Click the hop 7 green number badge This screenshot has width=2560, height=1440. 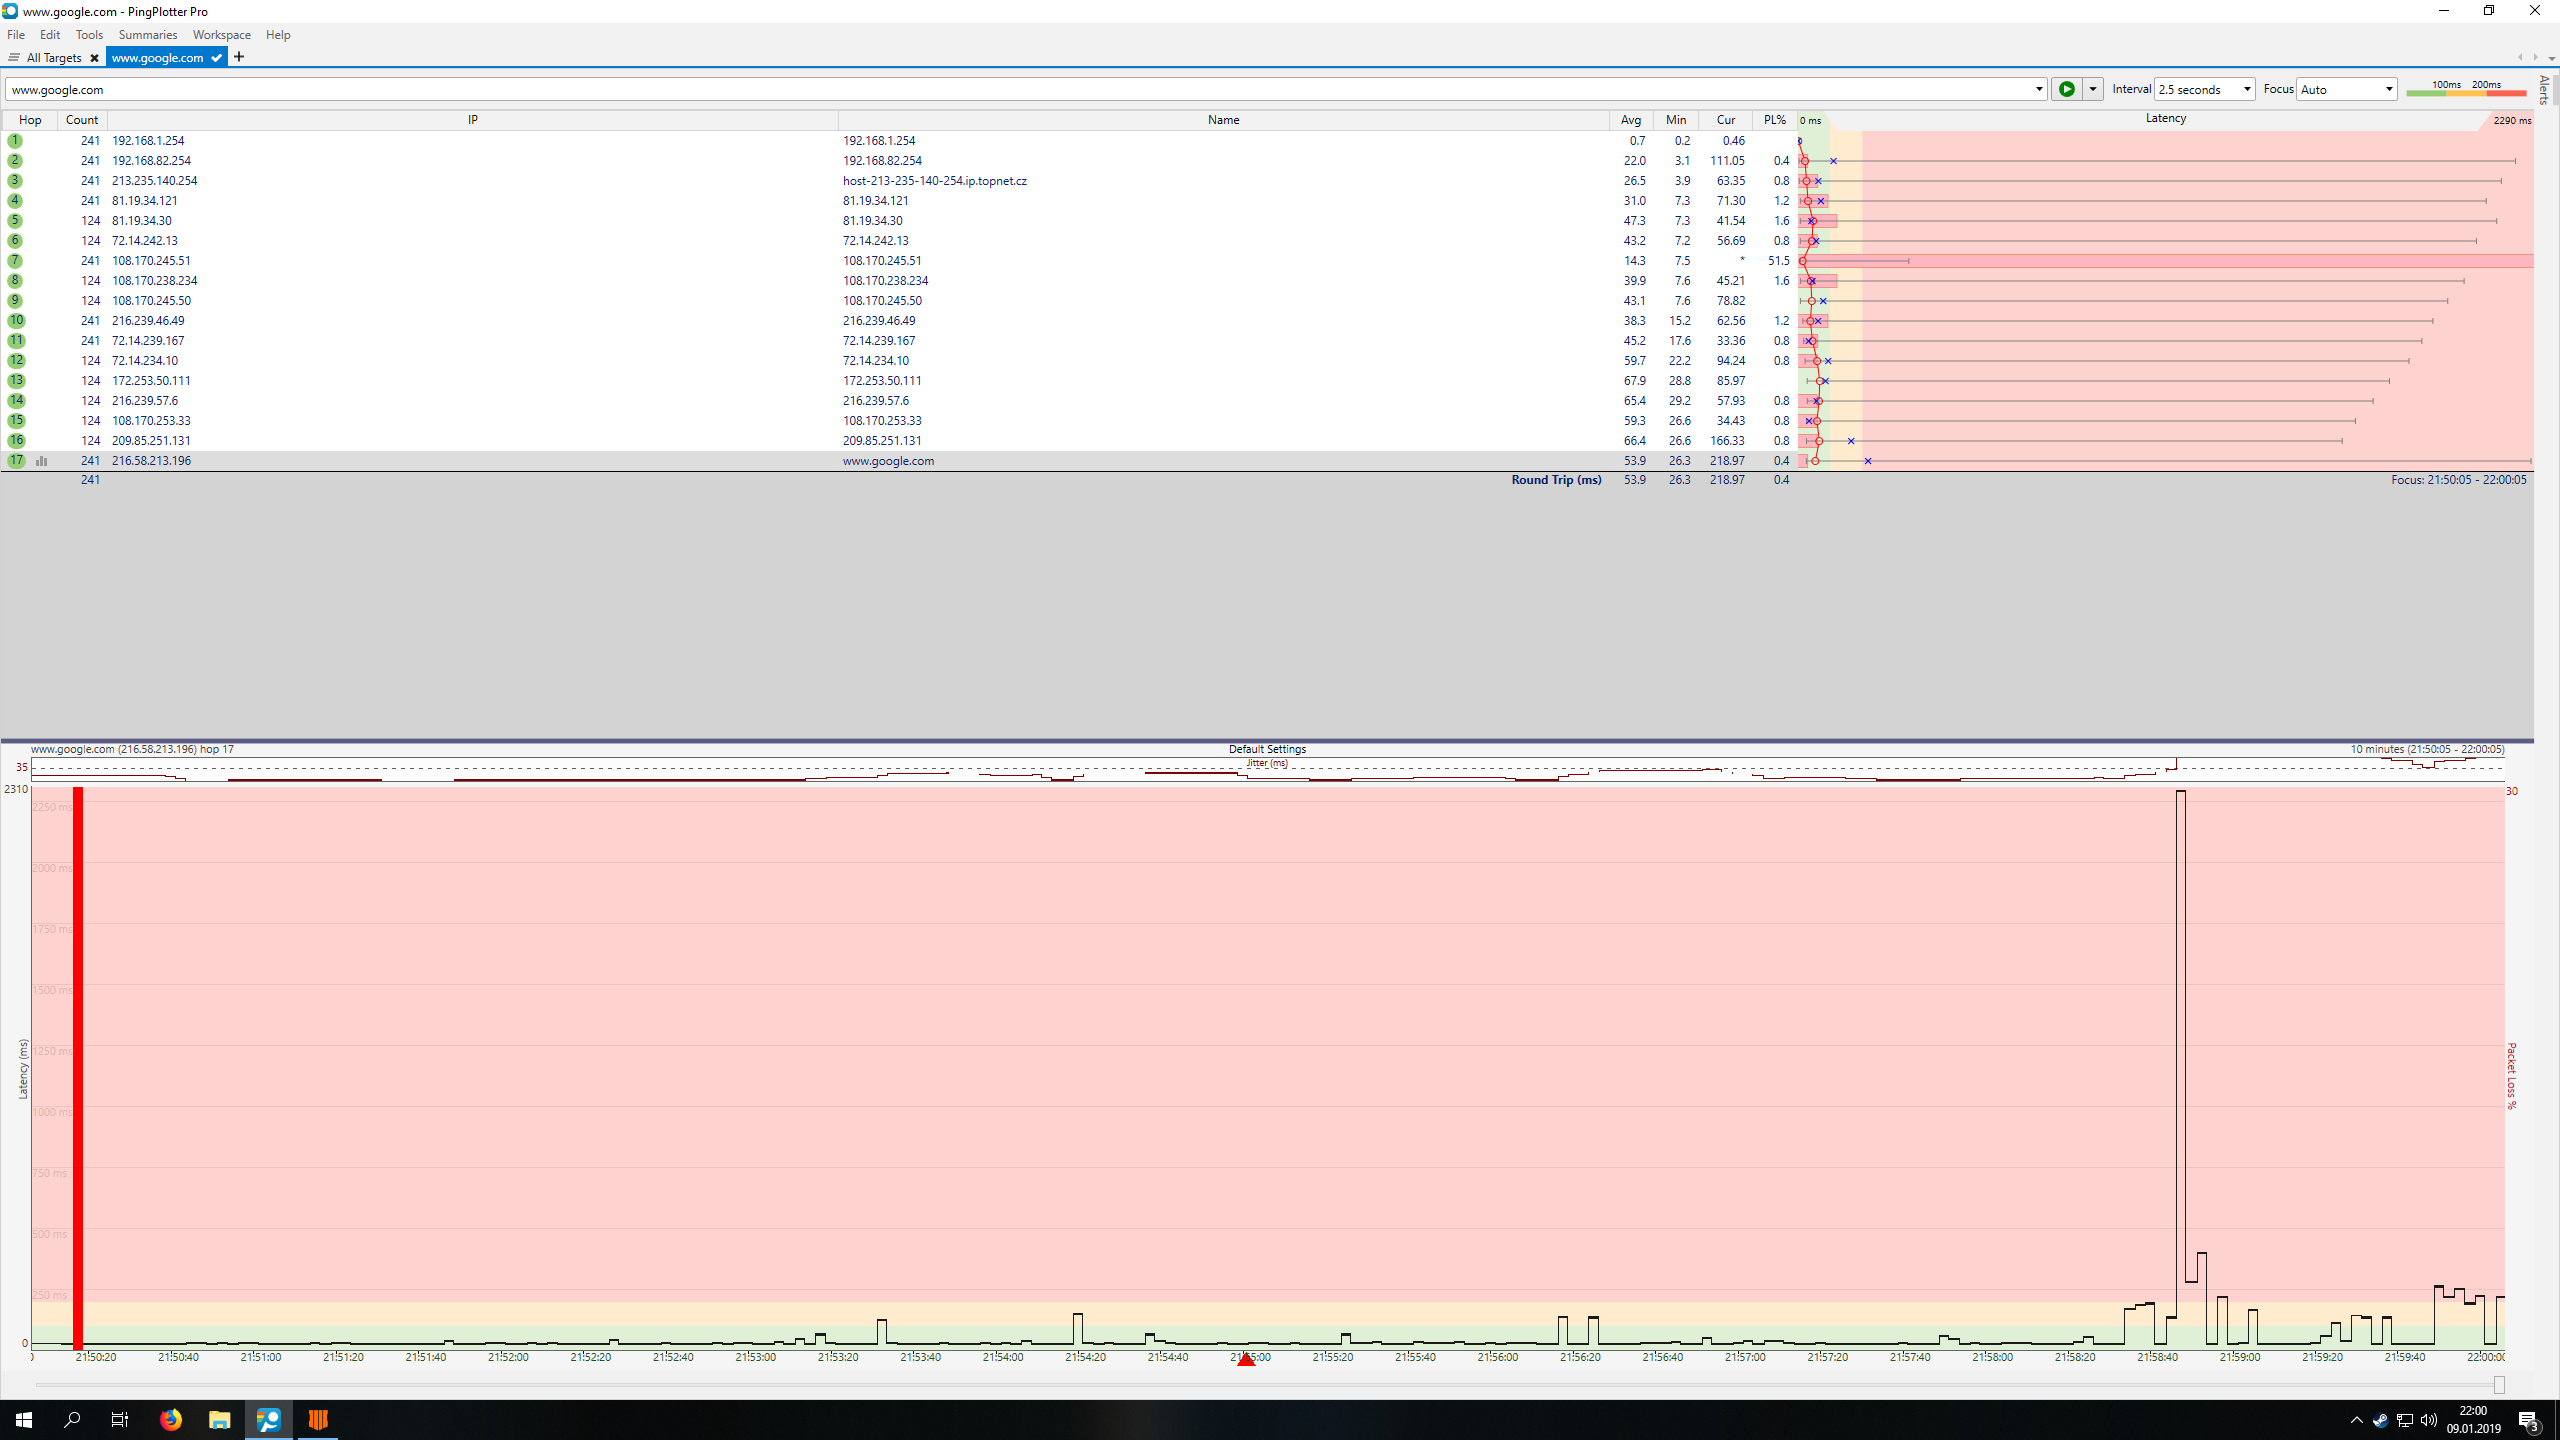tap(15, 261)
